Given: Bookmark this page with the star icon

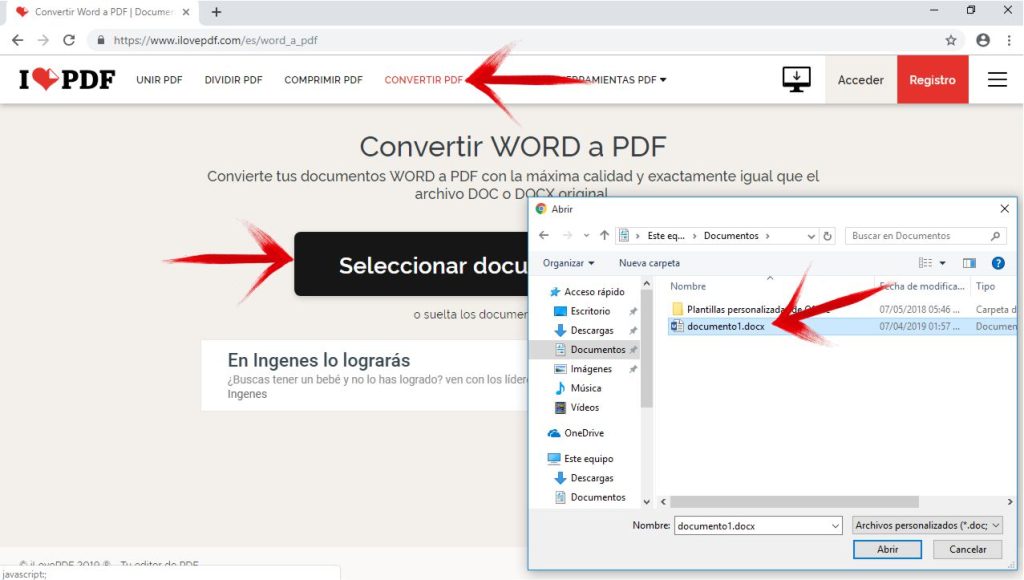Looking at the screenshot, I should pyautogui.click(x=951, y=40).
